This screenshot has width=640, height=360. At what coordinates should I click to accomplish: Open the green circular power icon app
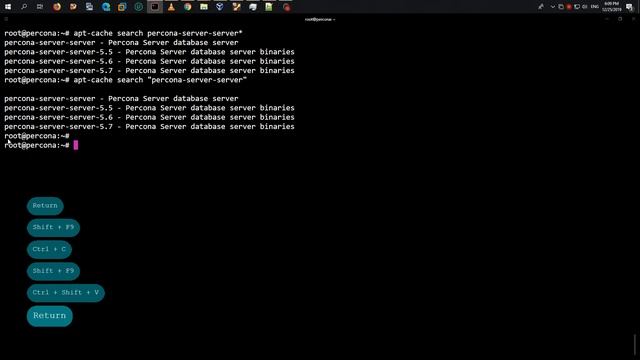click(138, 7)
